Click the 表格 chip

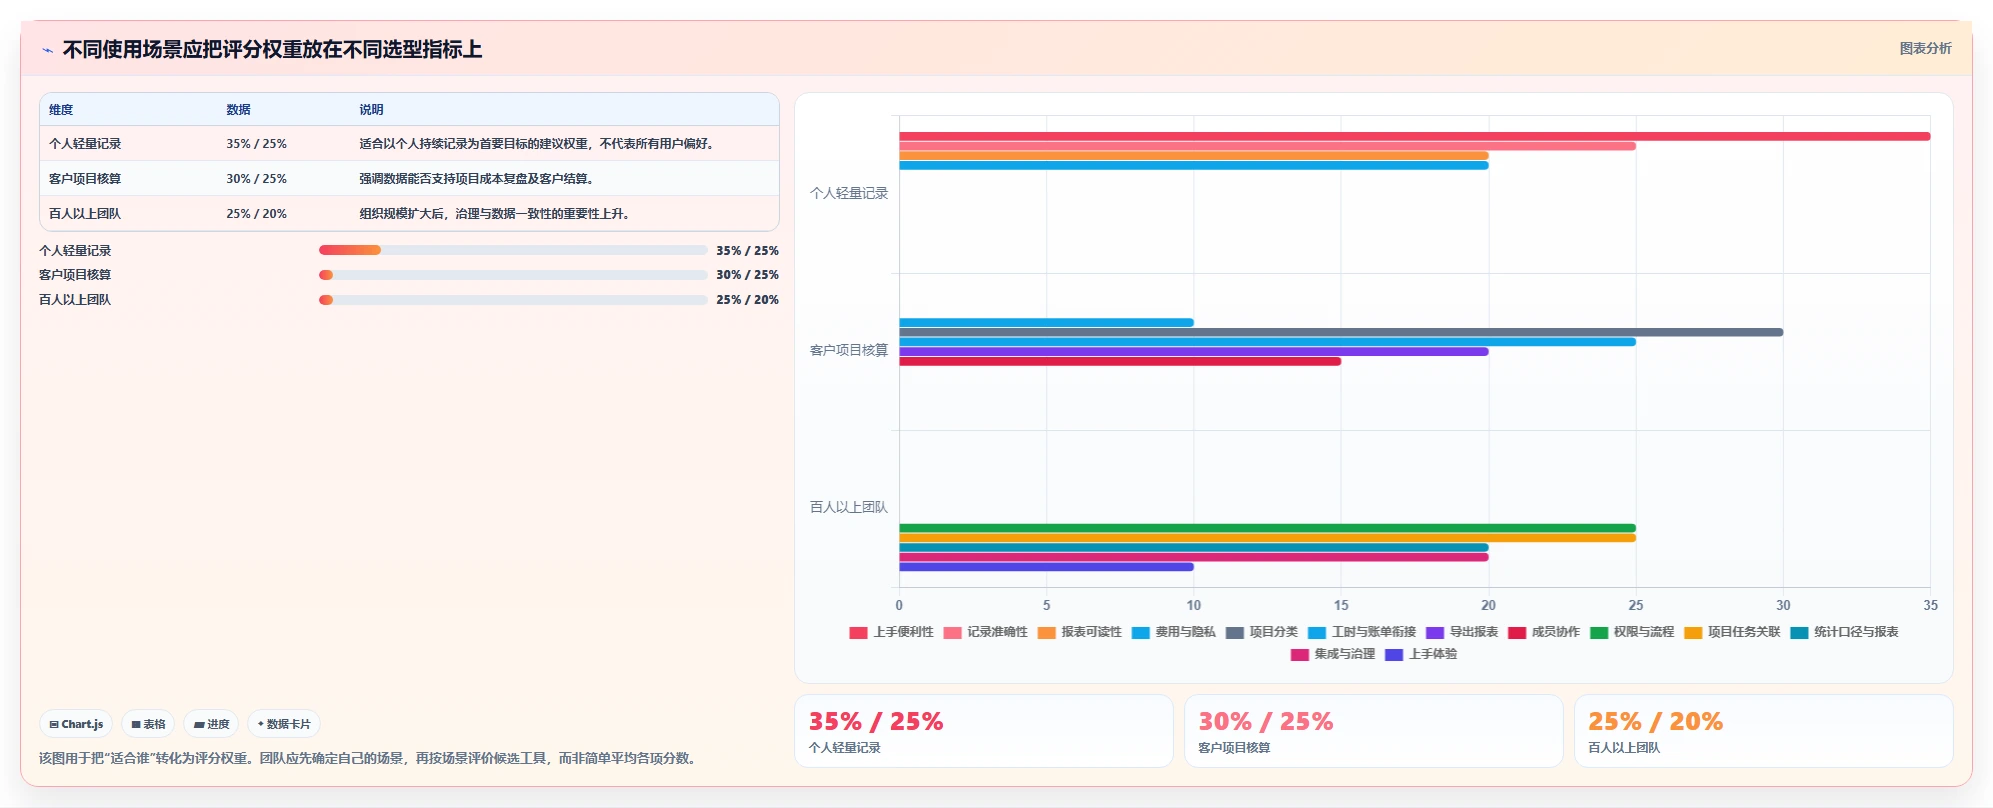coord(148,724)
